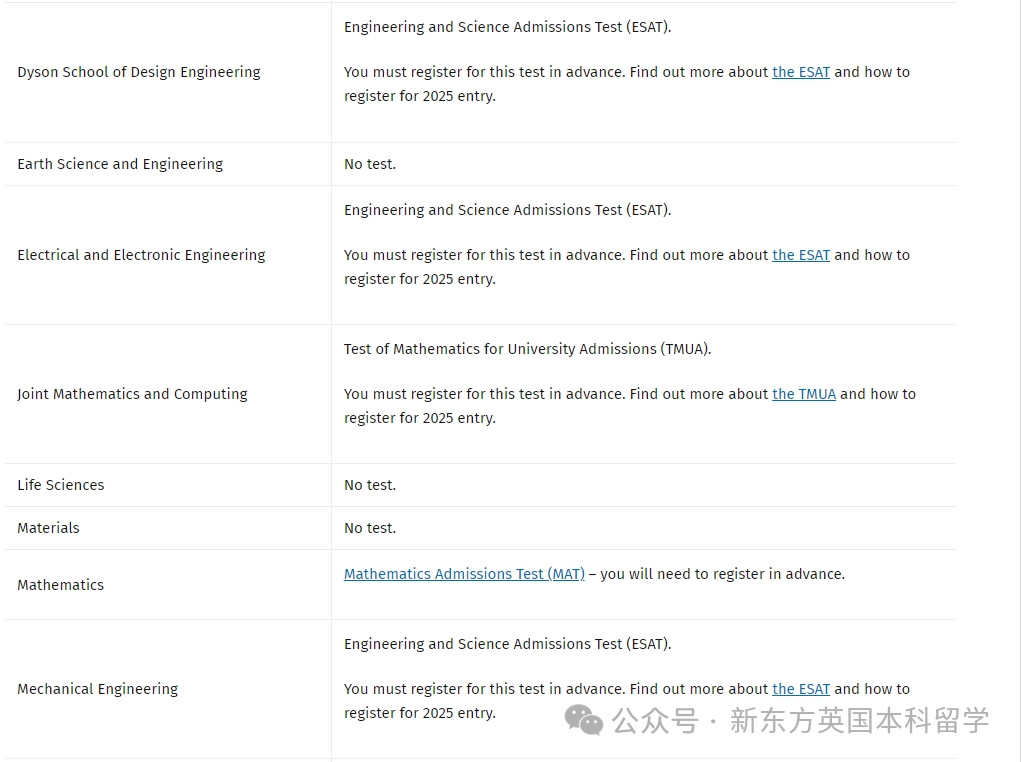The image size is (1022, 762).
Task: Click the WeChat logo in the watermark
Action: (x=583, y=720)
